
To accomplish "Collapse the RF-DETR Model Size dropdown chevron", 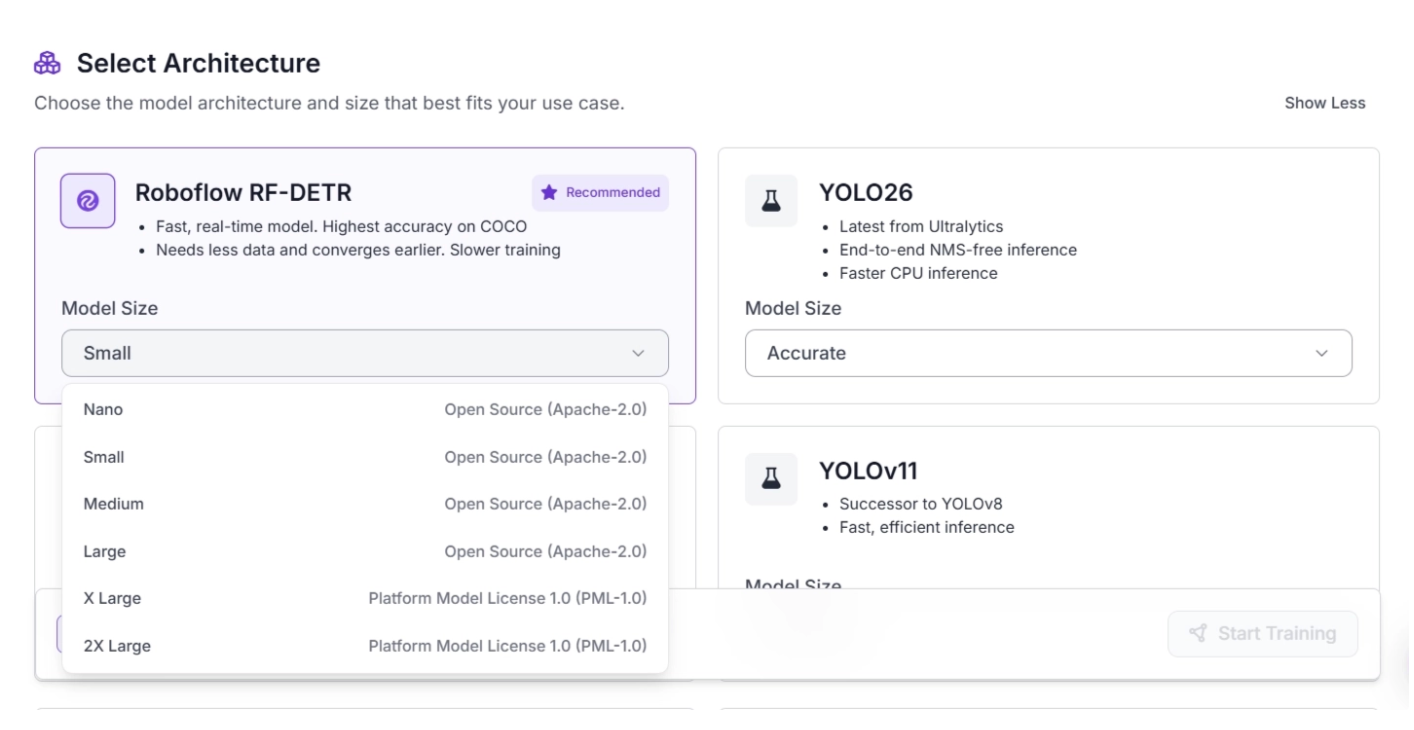I will pos(638,353).
